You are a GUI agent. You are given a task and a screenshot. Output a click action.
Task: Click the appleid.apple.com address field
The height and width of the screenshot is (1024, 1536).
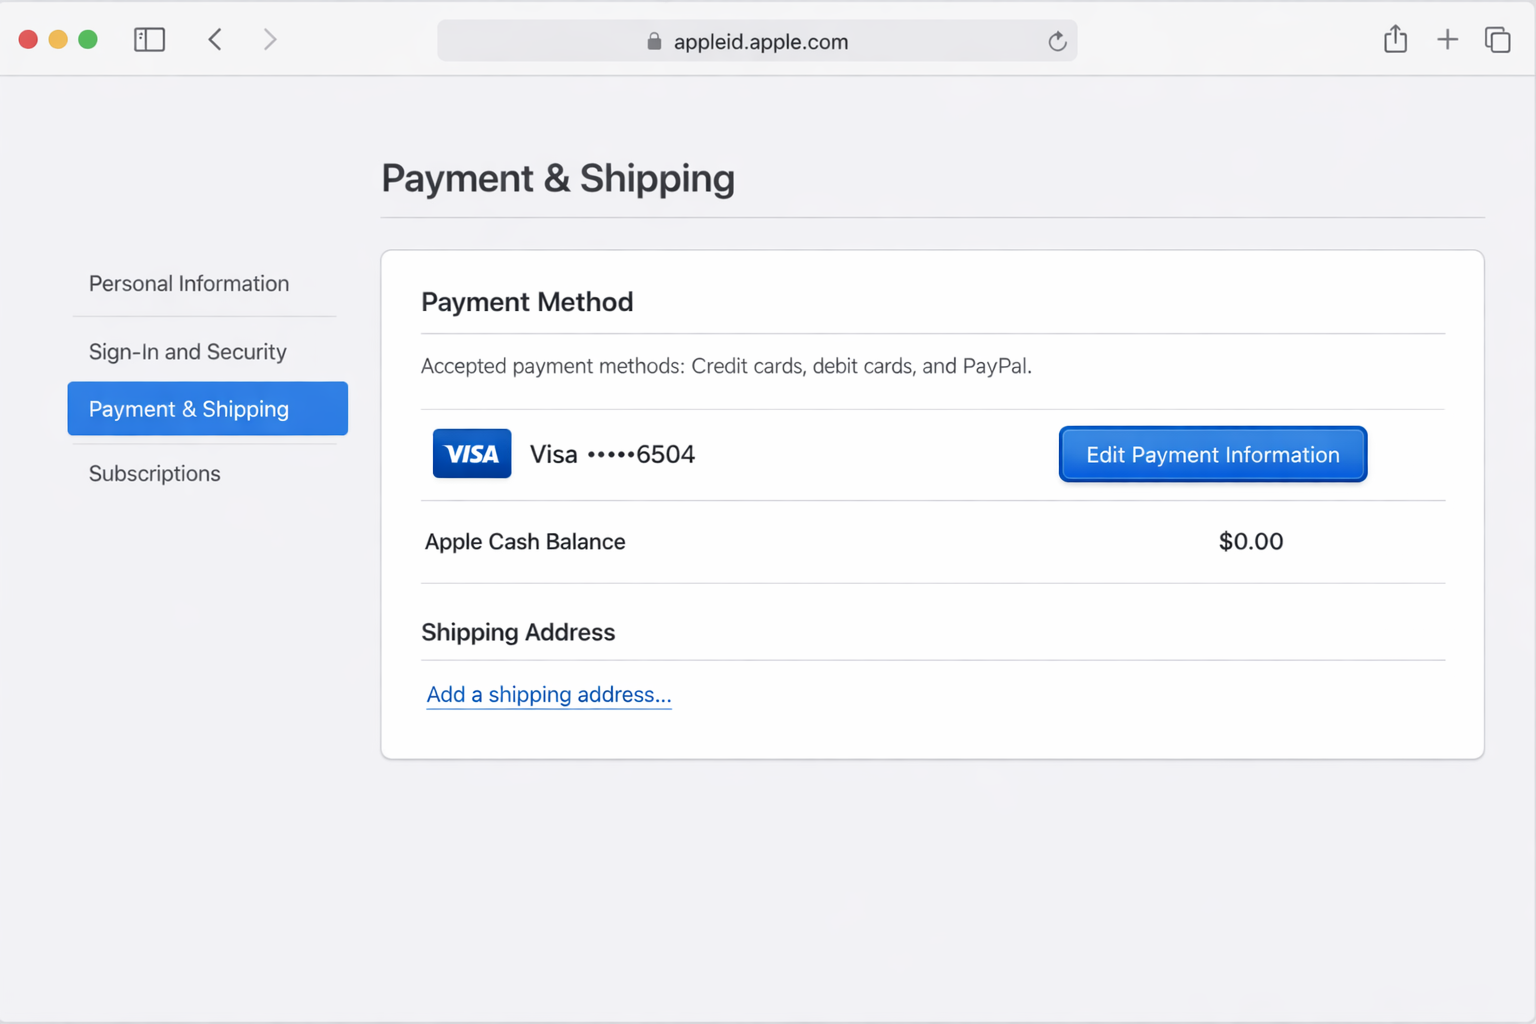[757, 41]
